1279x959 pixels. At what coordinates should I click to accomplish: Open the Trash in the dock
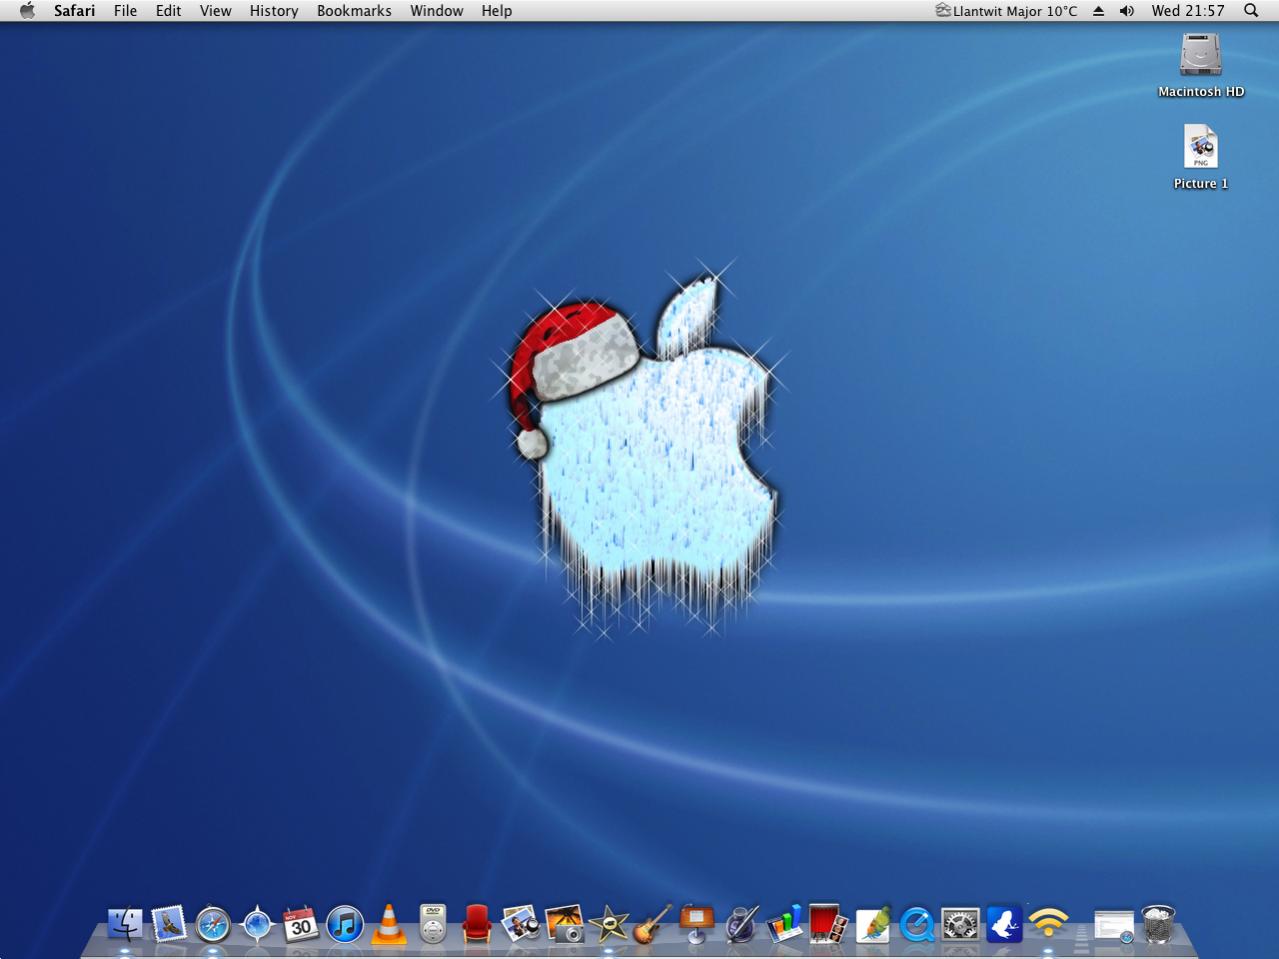pos(1158,924)
